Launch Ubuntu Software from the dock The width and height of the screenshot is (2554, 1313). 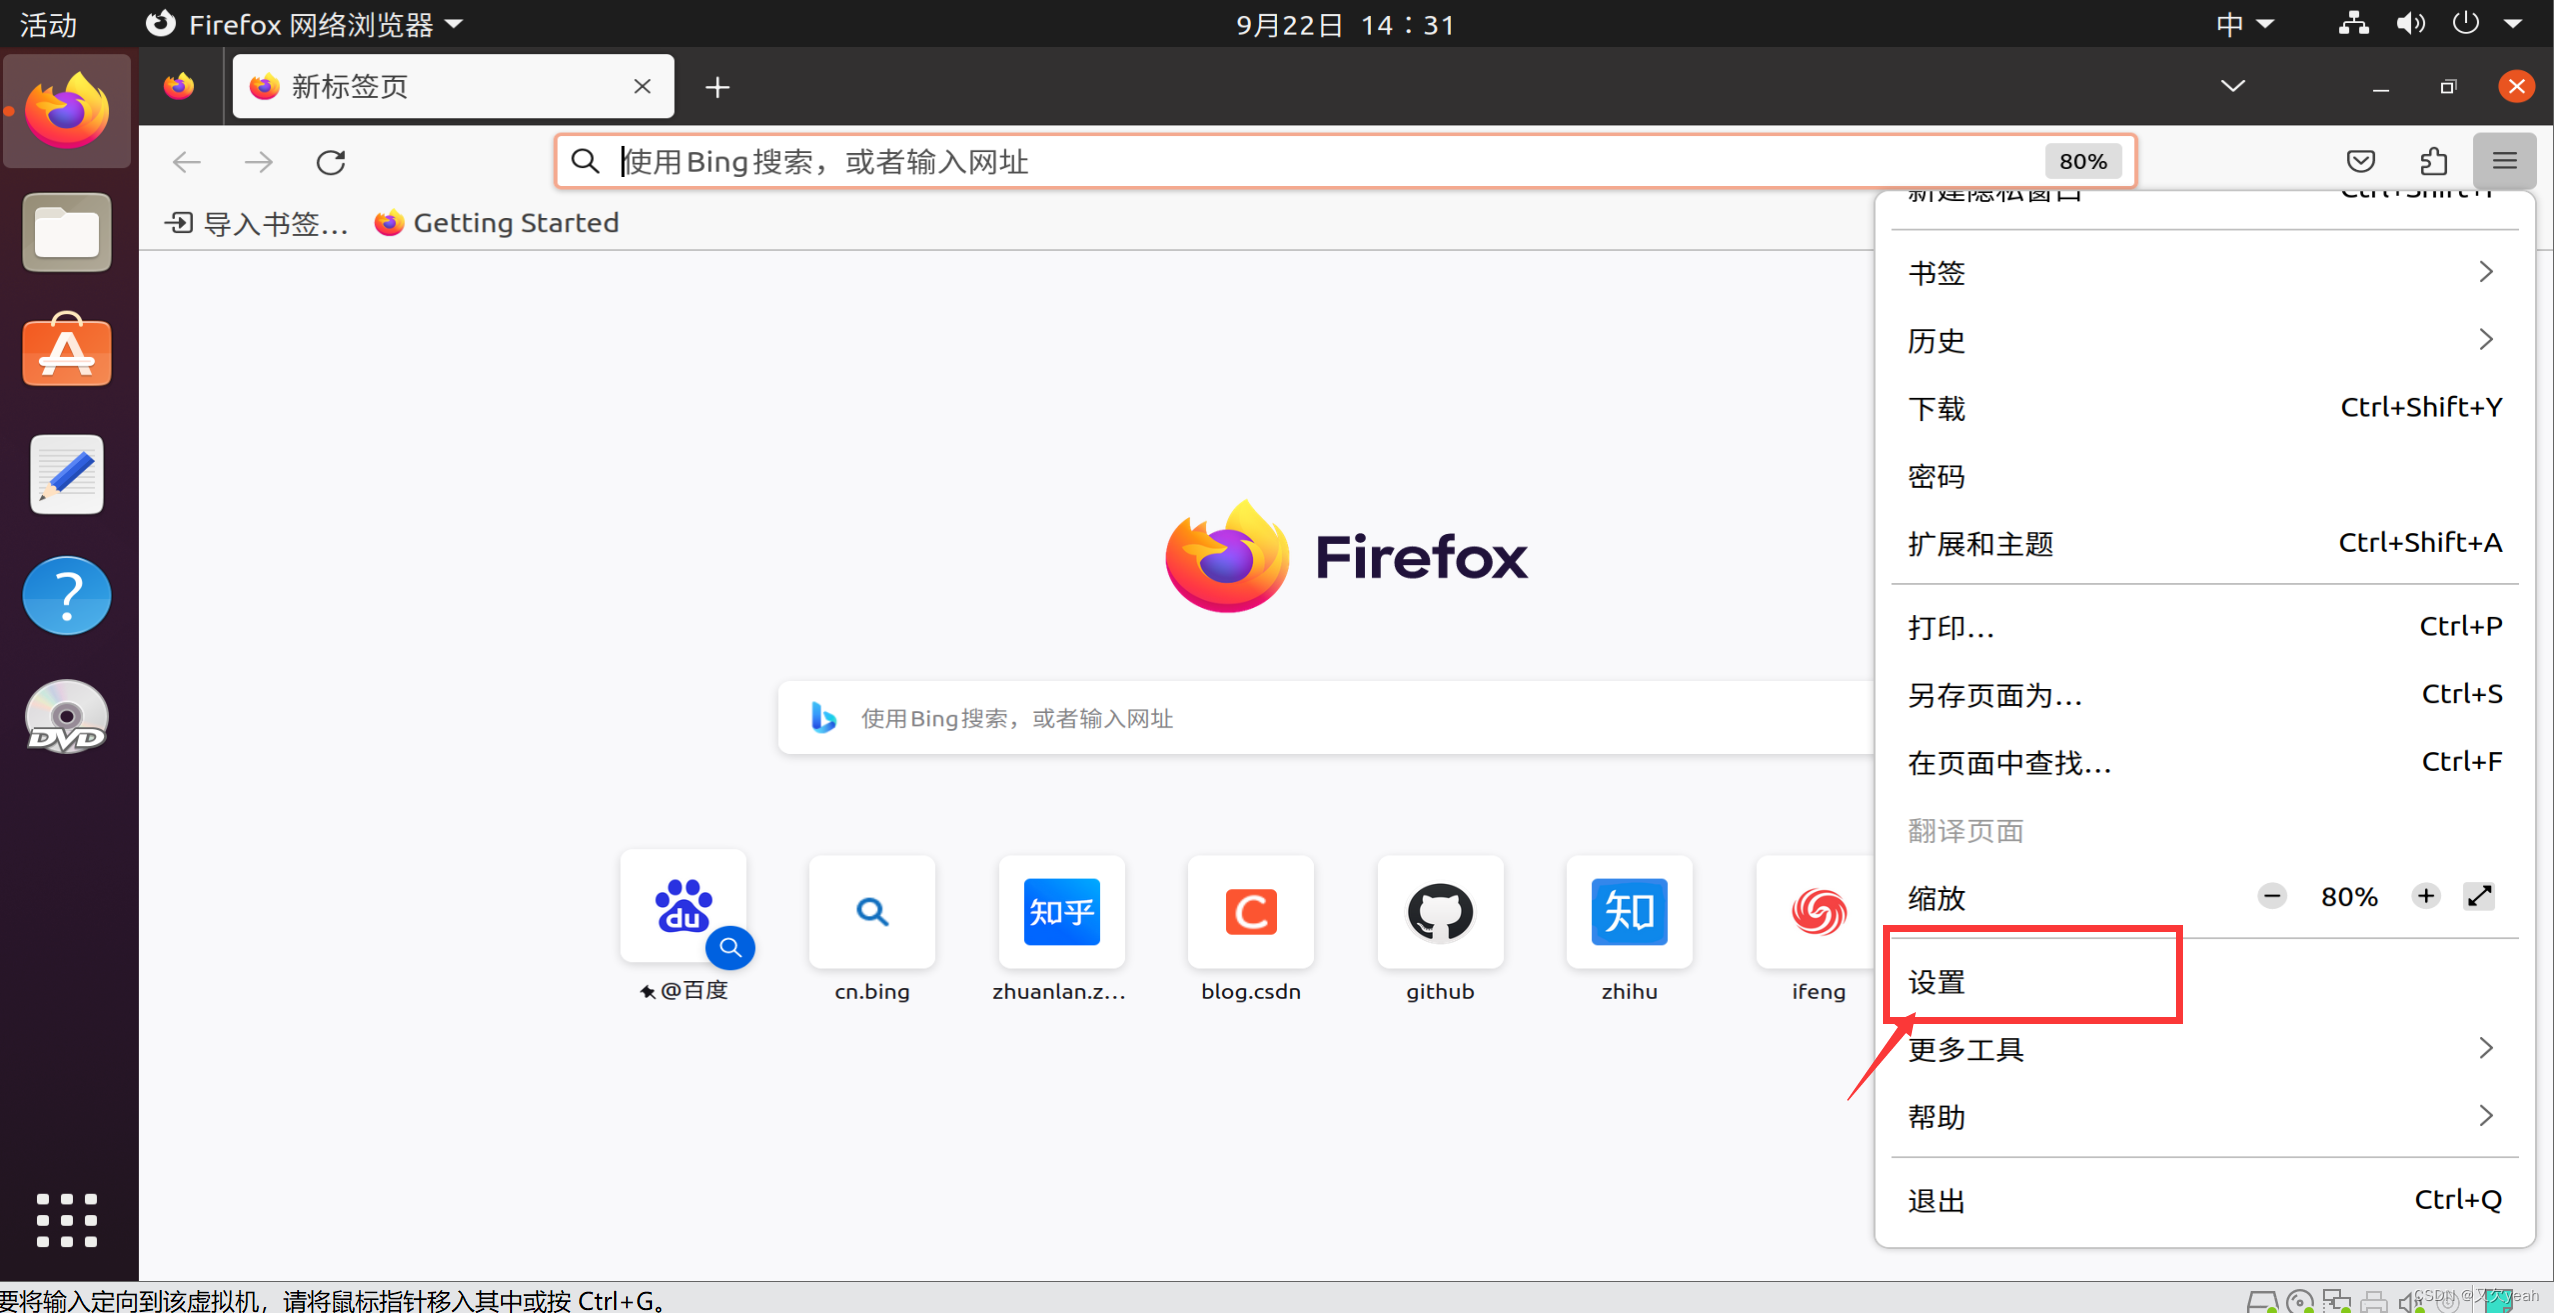click(x=67, y=351)
